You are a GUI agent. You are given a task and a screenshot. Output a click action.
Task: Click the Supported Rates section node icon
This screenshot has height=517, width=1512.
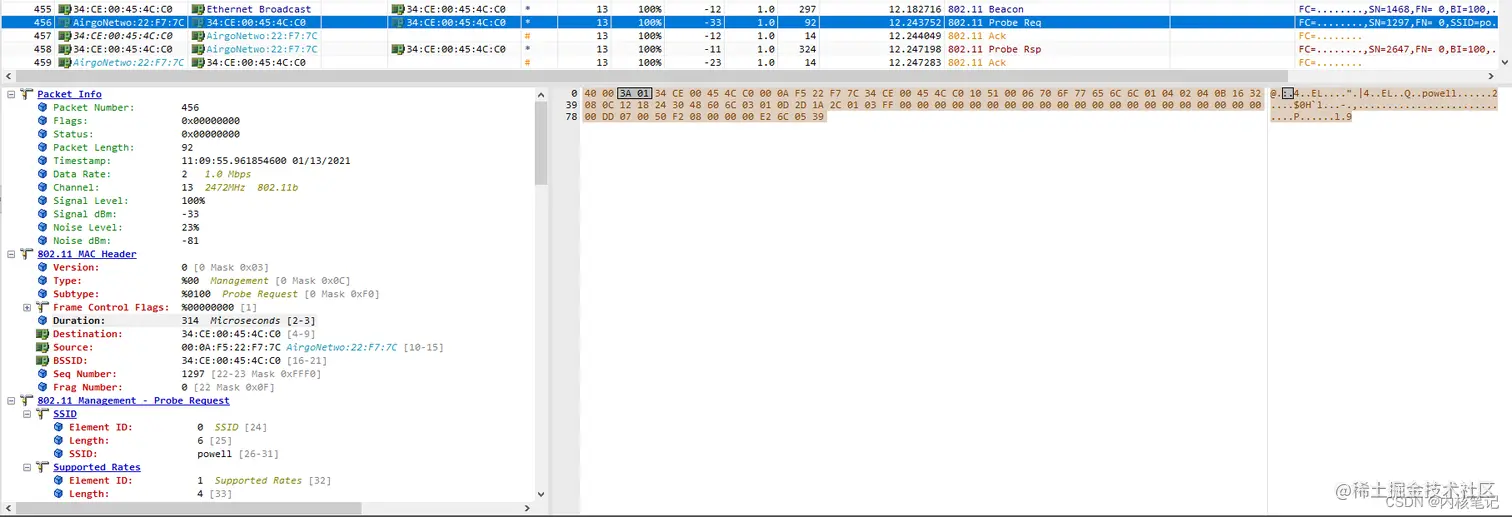pyautogui.click(x=43, y=467)
